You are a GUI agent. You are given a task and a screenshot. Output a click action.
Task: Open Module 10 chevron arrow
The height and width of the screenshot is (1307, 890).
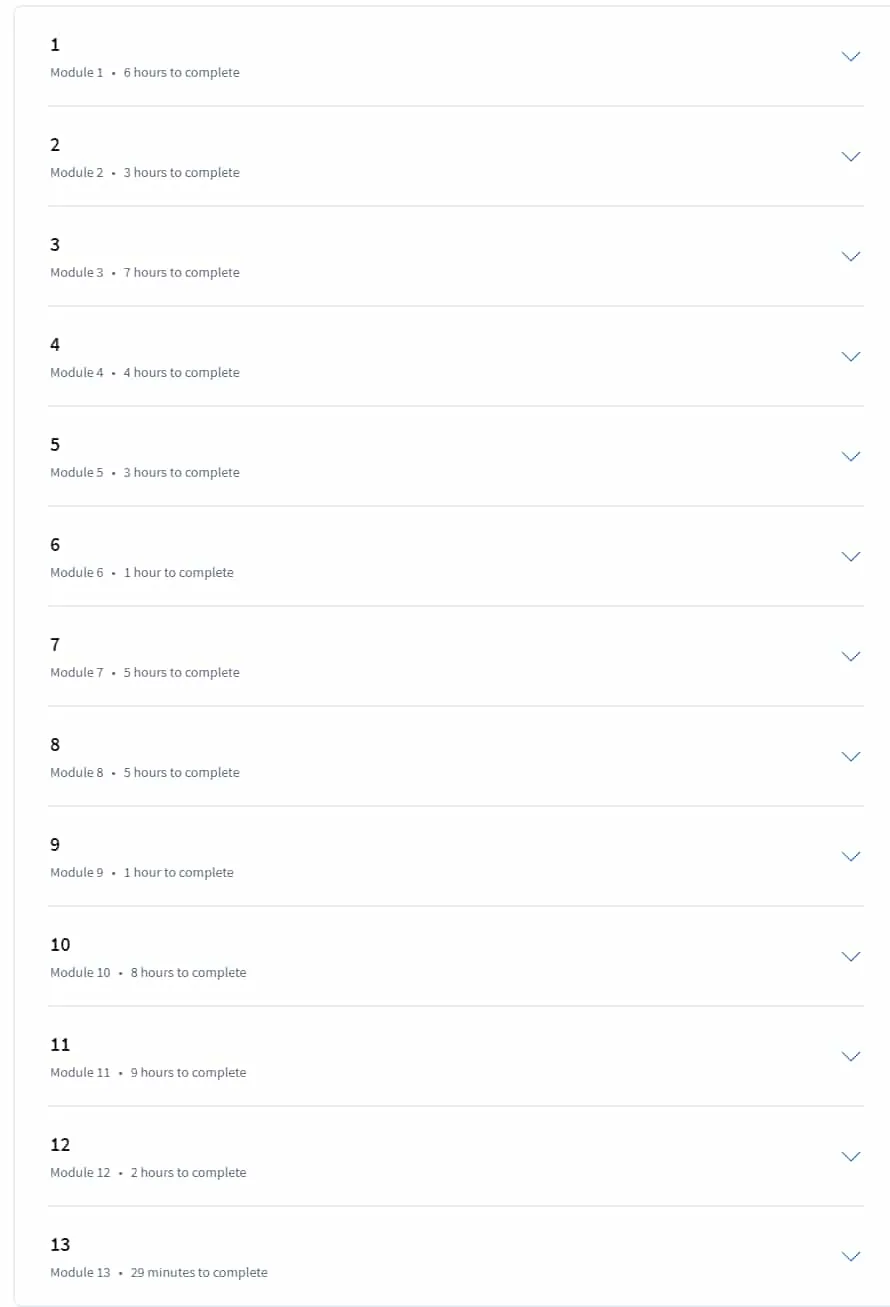pyautogui.click(x=851, y=957)
